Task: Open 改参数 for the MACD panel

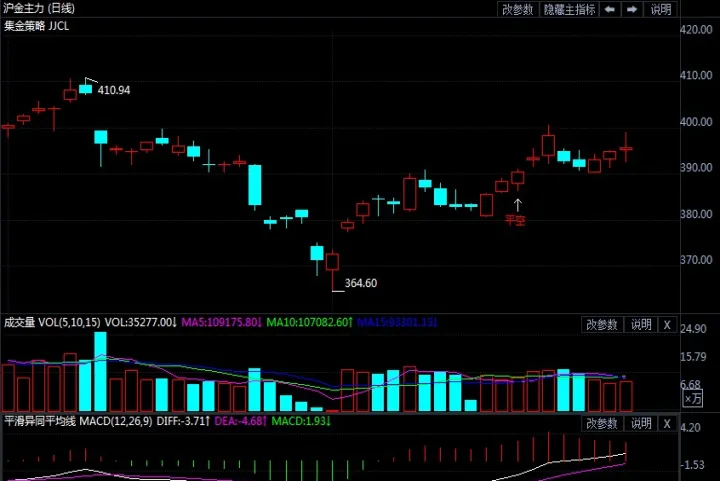Action: click(x=602, y=422)
